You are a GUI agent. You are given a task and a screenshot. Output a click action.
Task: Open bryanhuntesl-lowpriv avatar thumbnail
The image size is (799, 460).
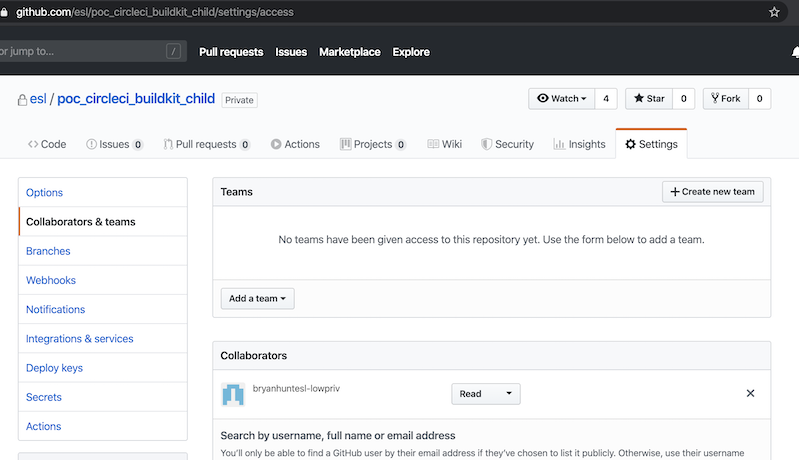coord(233,394)
